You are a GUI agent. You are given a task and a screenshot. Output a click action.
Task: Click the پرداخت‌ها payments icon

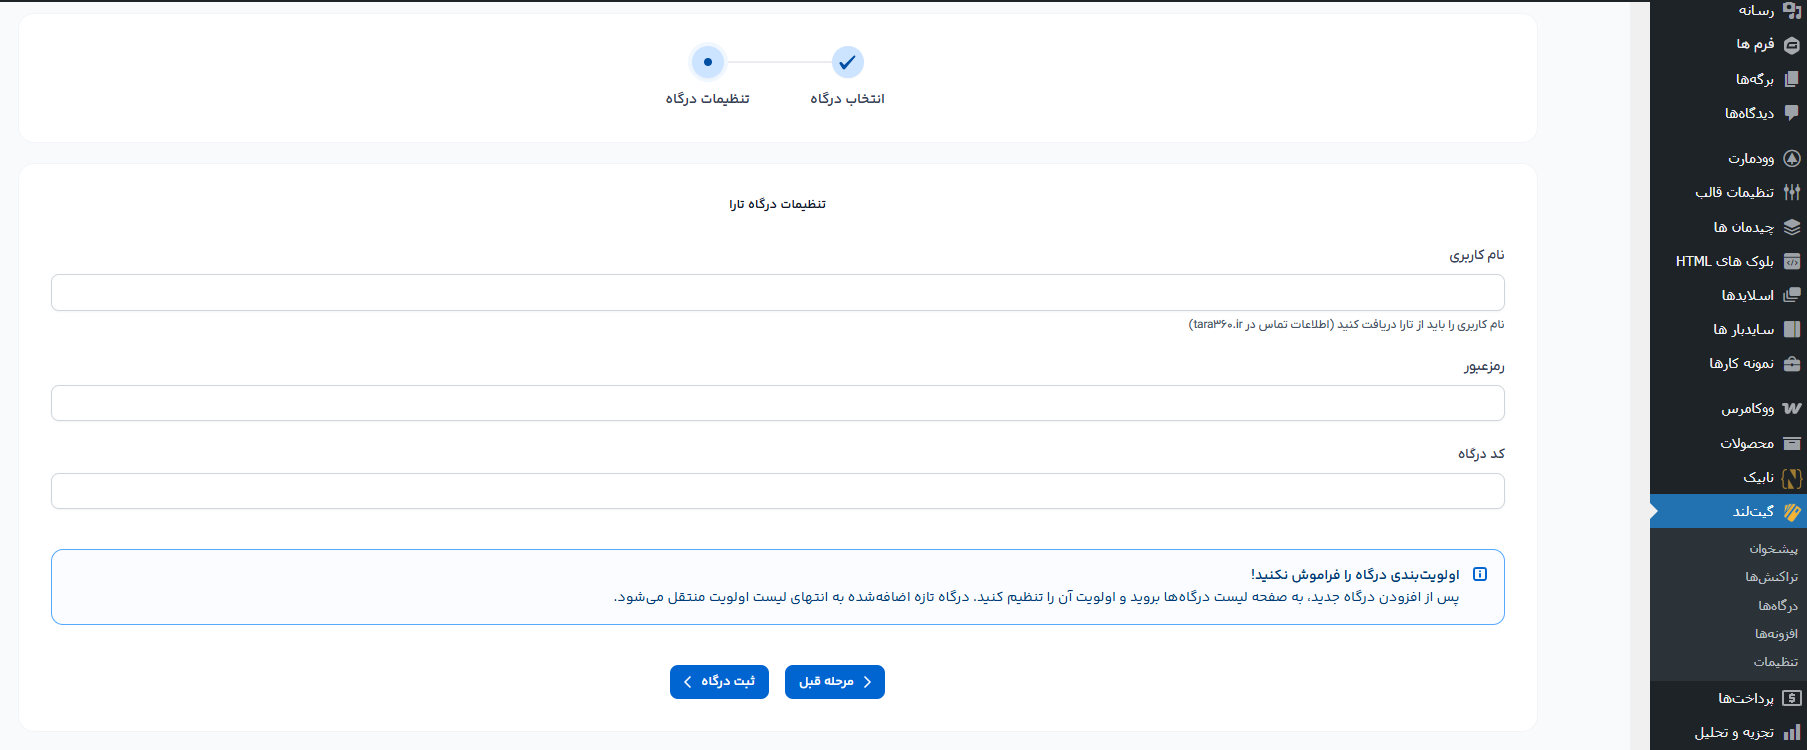(1792, 698)
